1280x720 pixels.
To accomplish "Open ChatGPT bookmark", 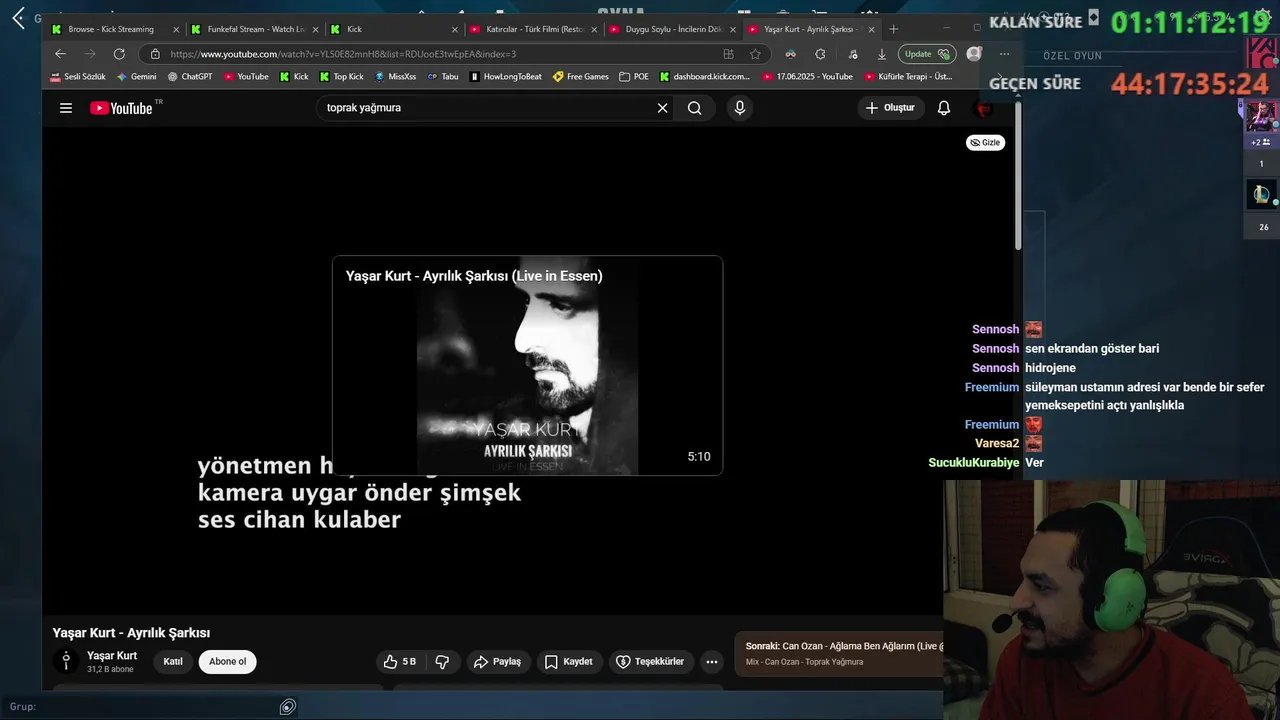I will [x=190, y=76].
